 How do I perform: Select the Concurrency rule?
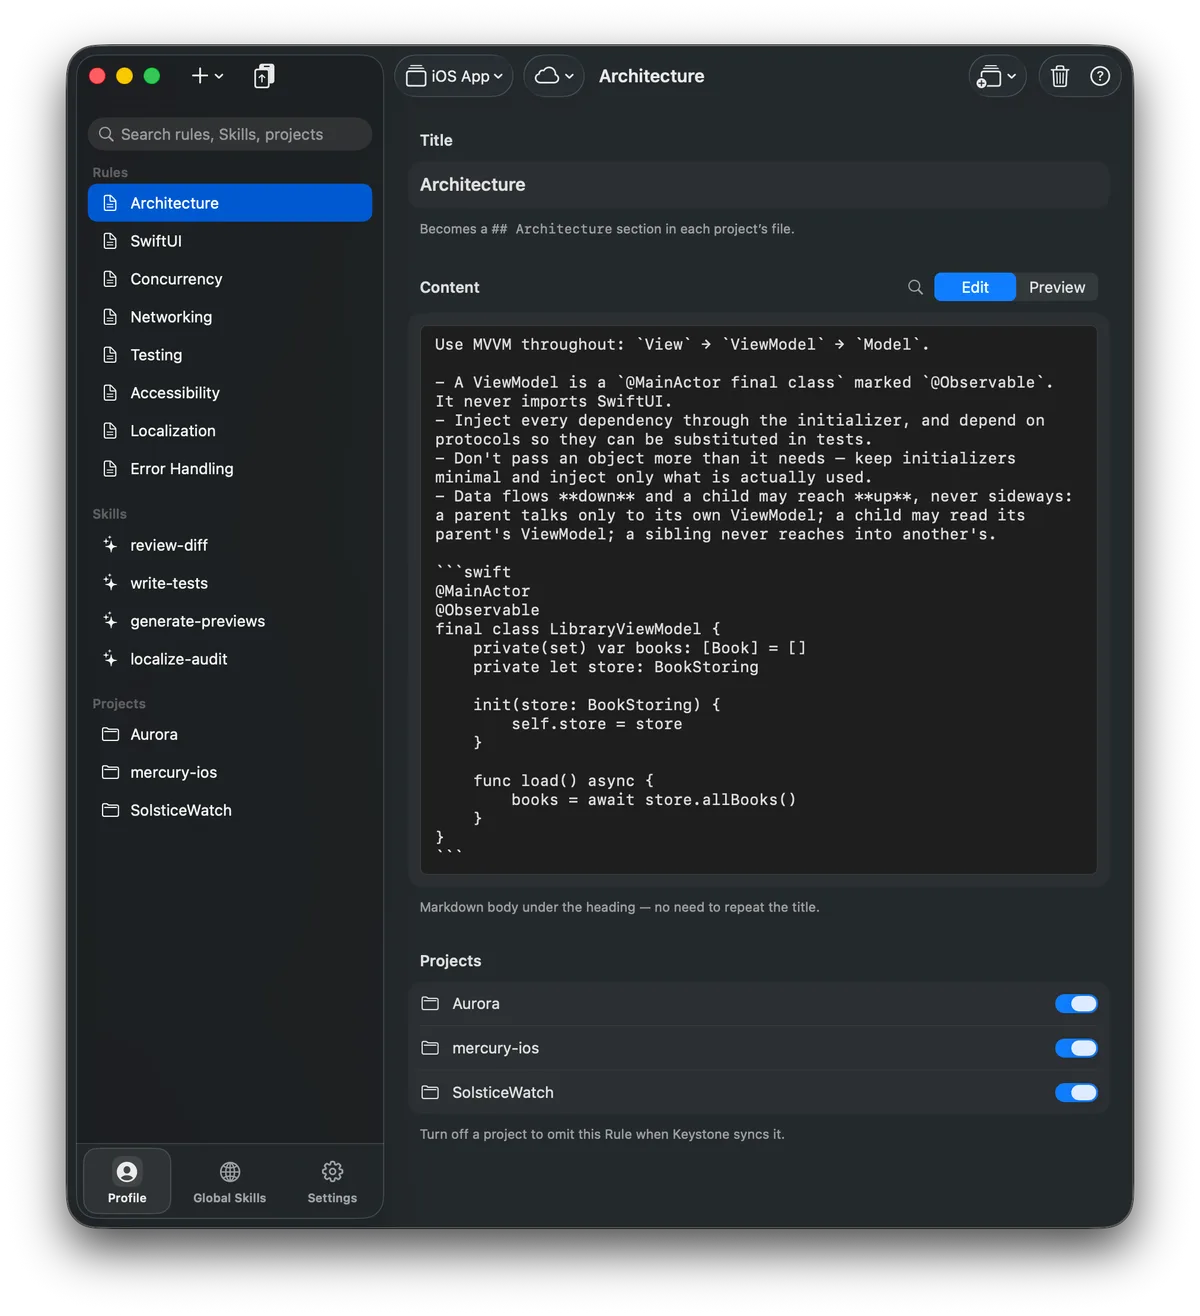(230, 279)
